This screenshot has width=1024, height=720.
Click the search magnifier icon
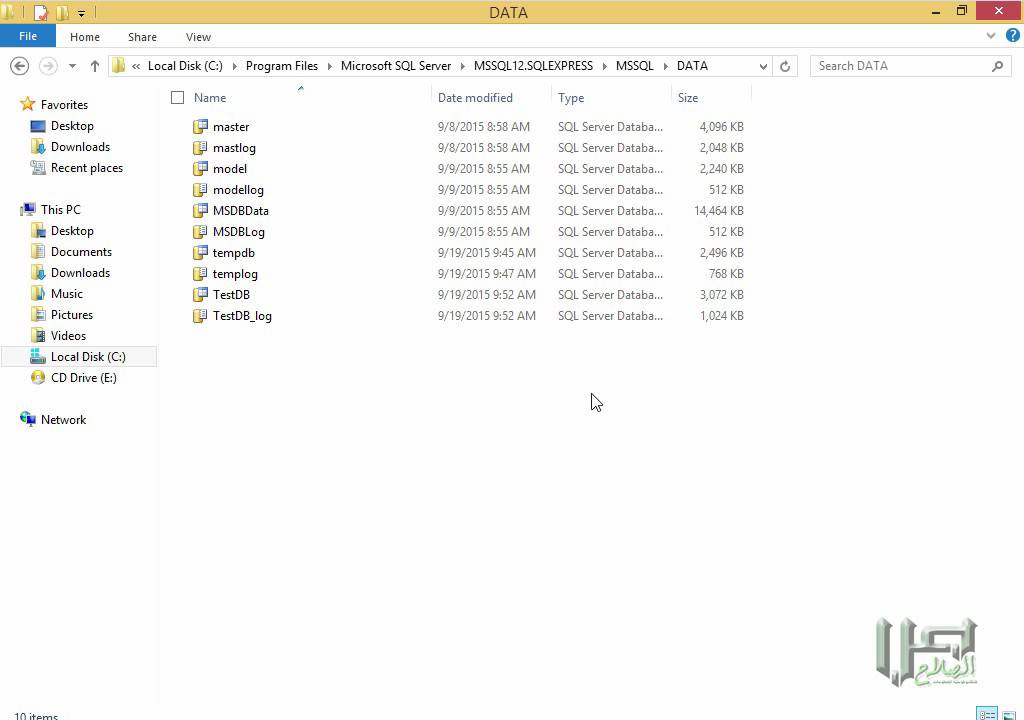[x=997, y=66]
